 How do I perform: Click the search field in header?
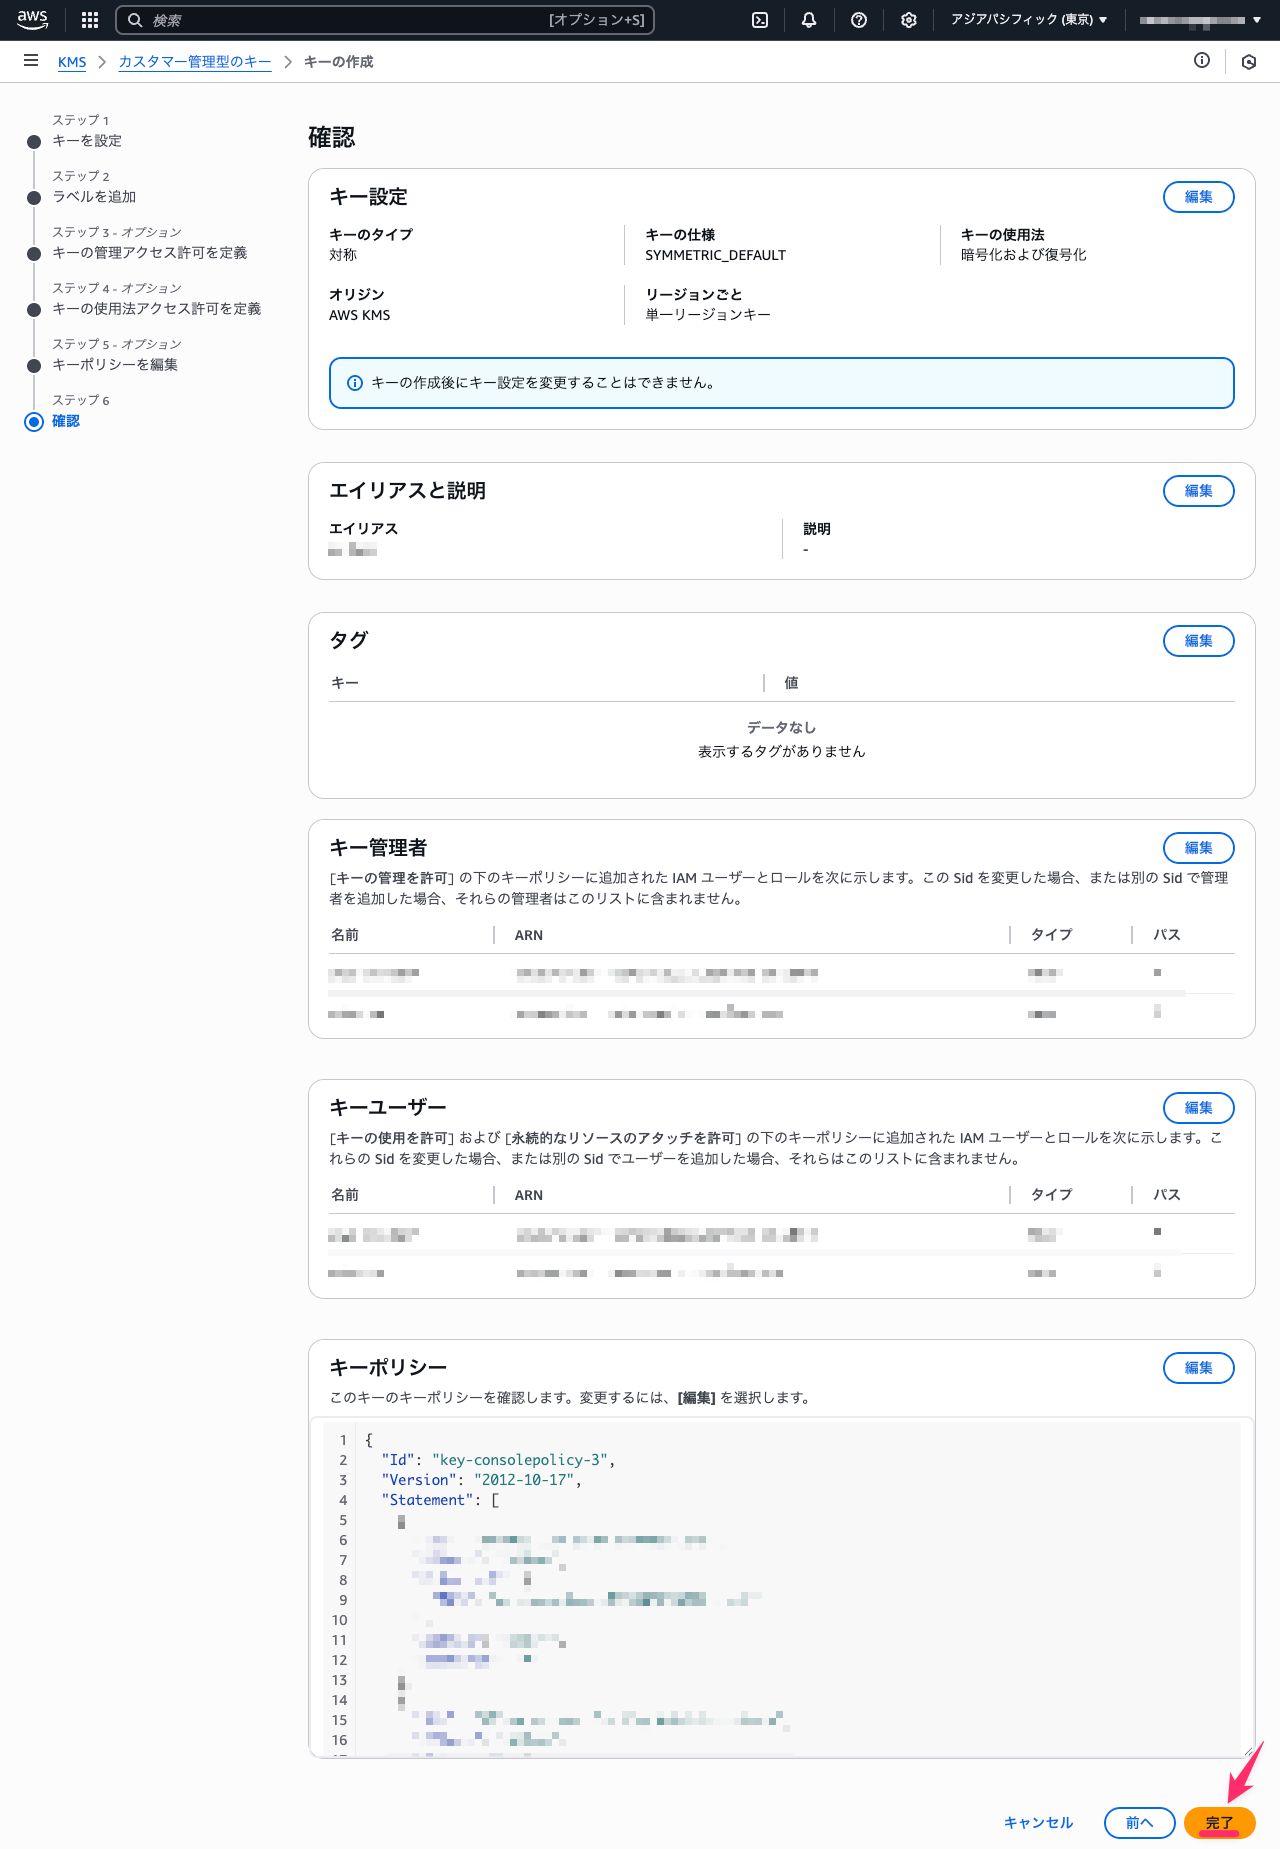click(385, 20)
